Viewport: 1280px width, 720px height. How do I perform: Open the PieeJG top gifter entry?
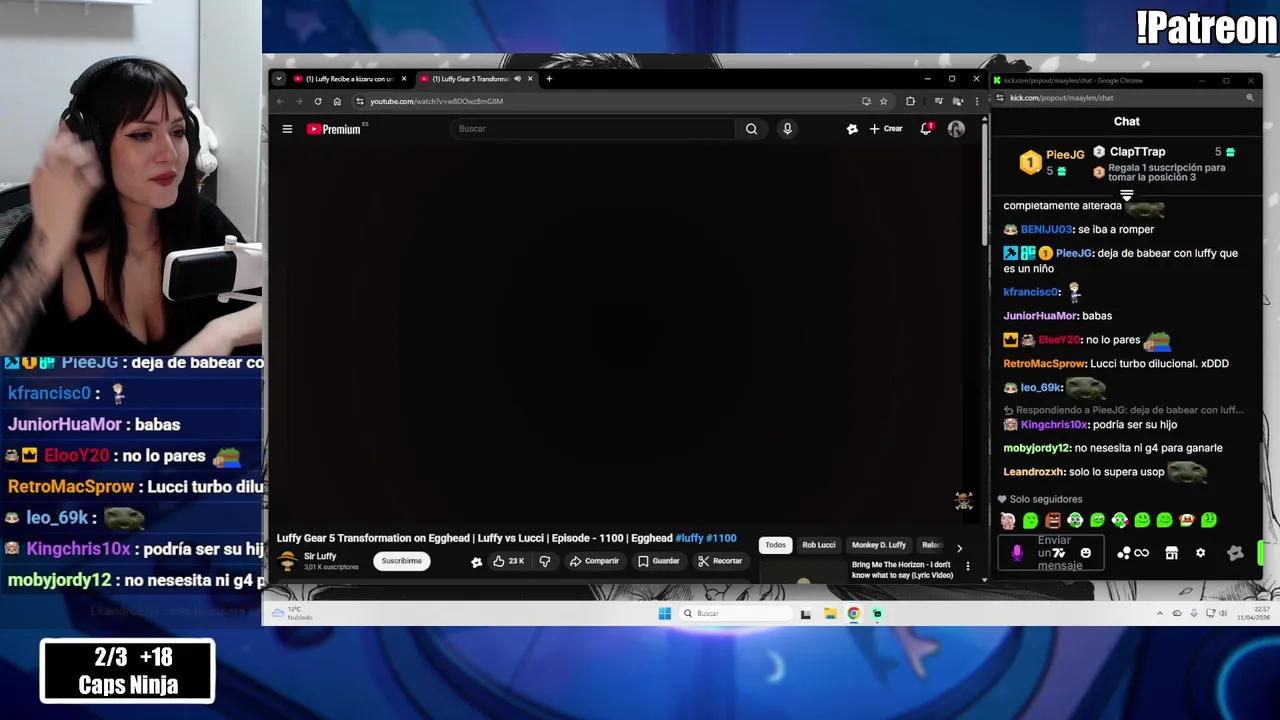tap(1051, 161)
